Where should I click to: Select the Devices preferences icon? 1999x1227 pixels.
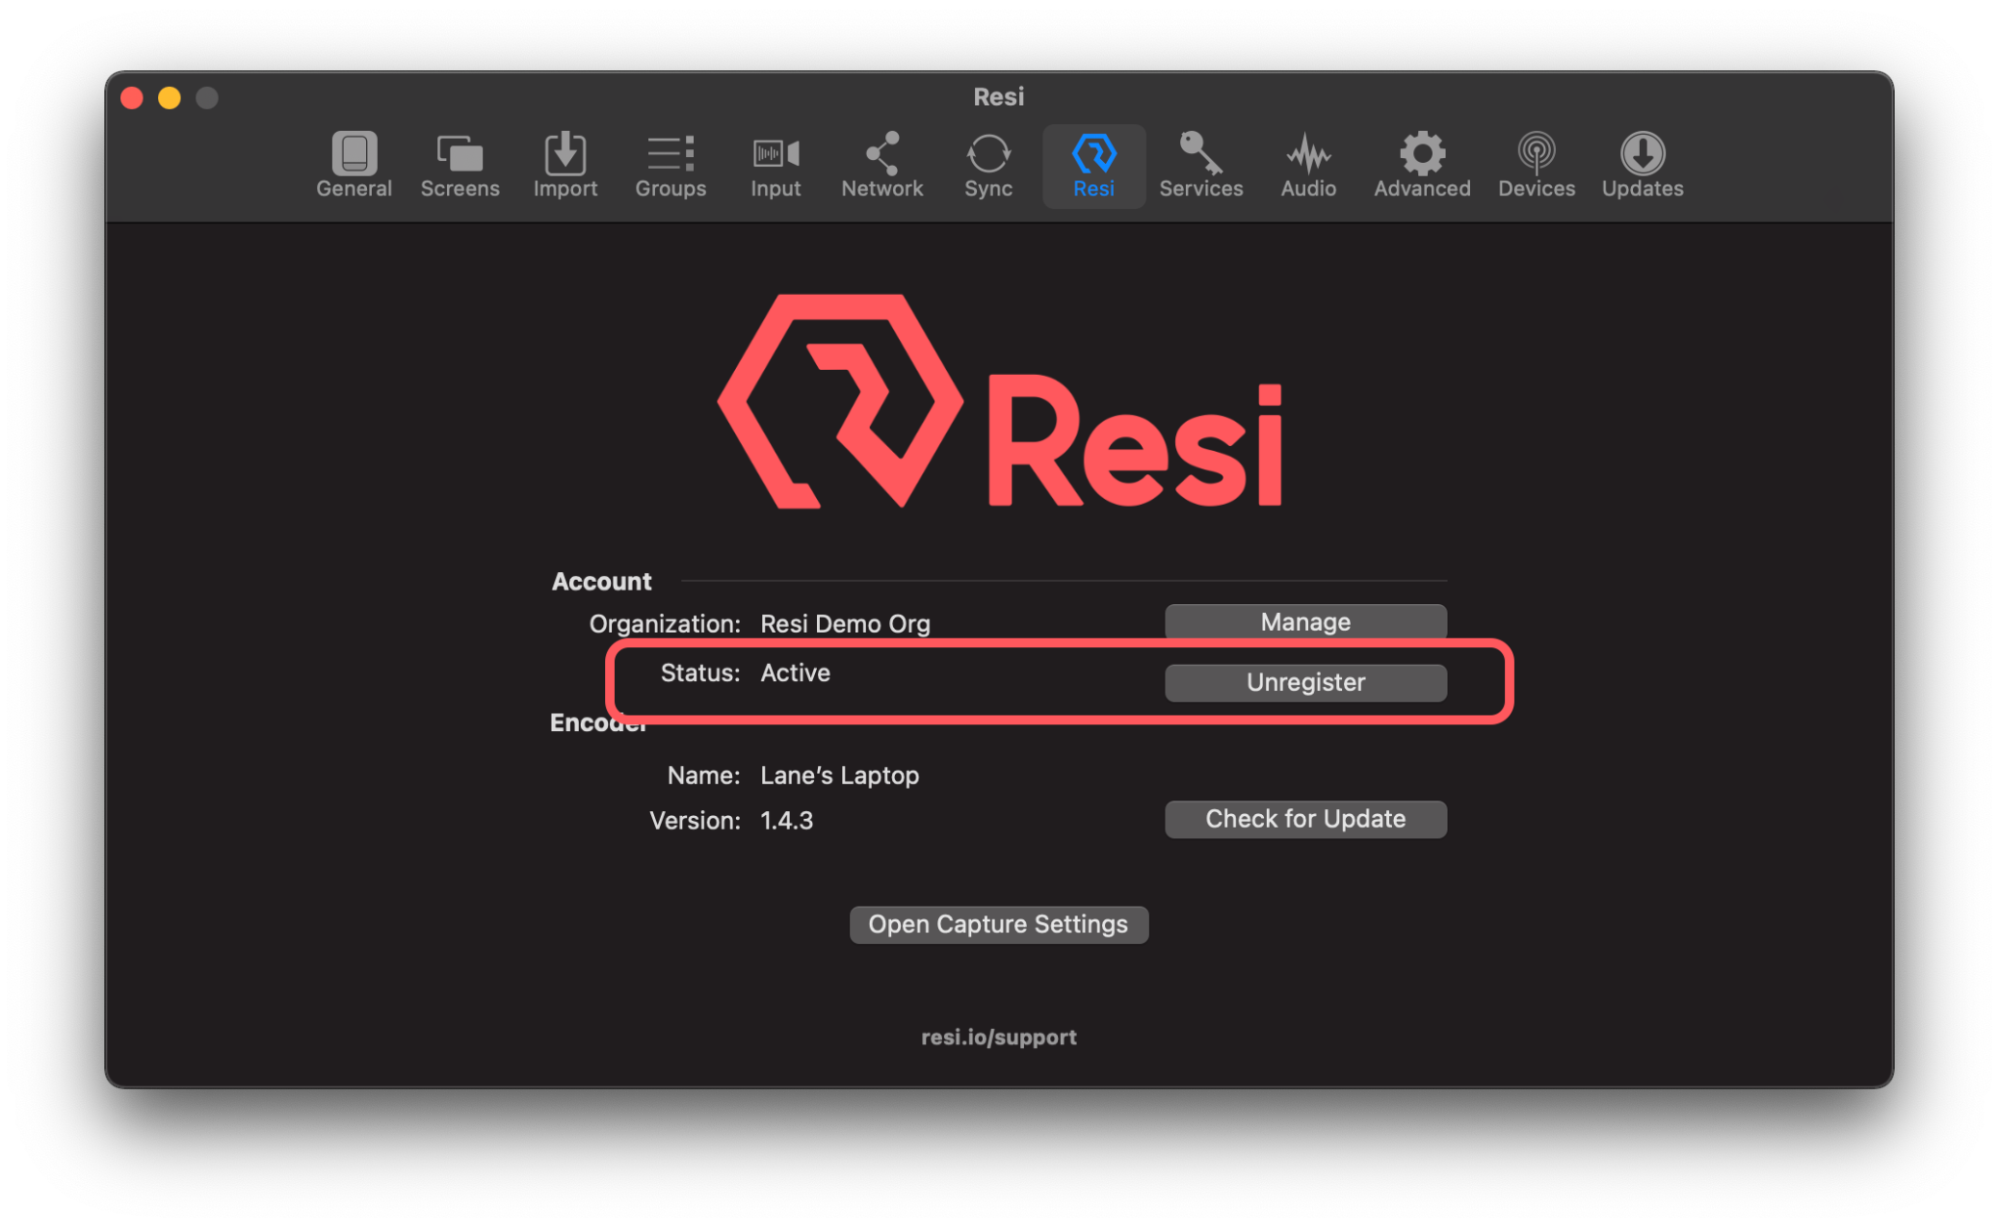pos(1535,165)
